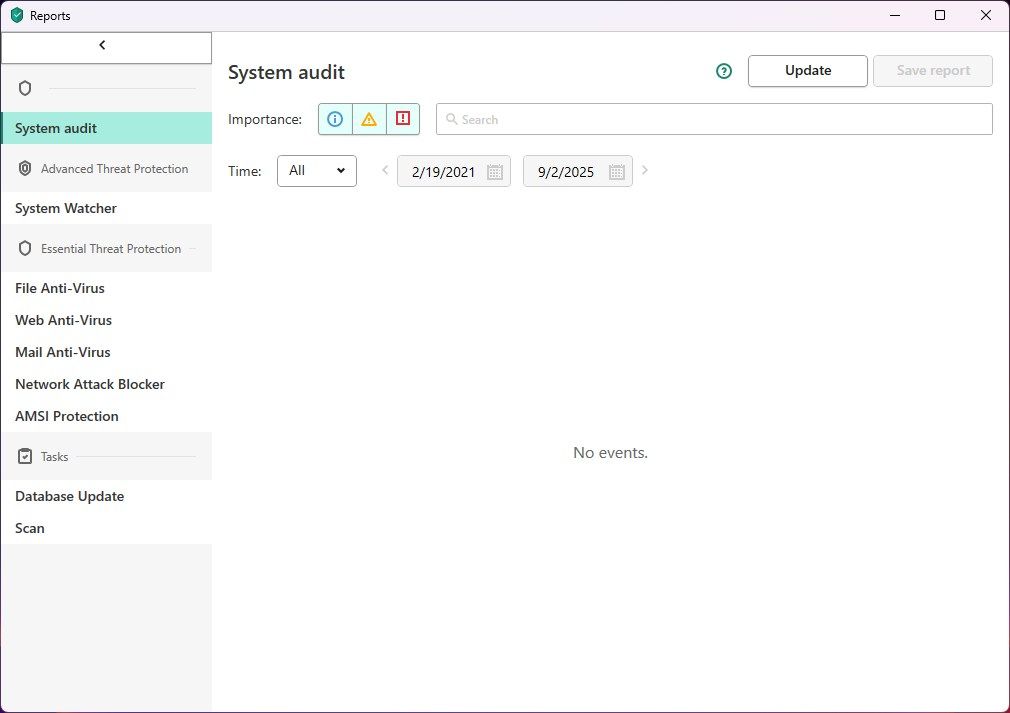The width and height of the screenshot is (1010, 713).
Task: Focus the Search input field
Action: click(x=714, y=119)
